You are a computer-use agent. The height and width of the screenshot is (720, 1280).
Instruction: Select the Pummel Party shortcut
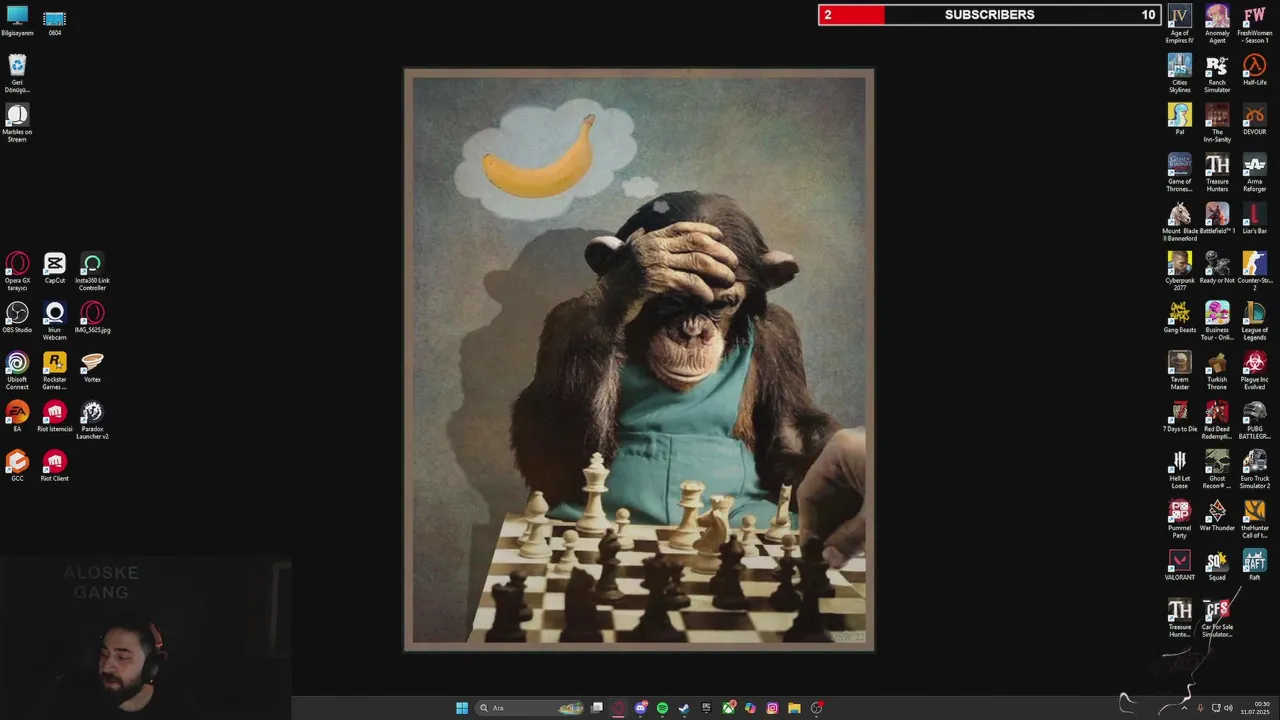coord(1180,519)
